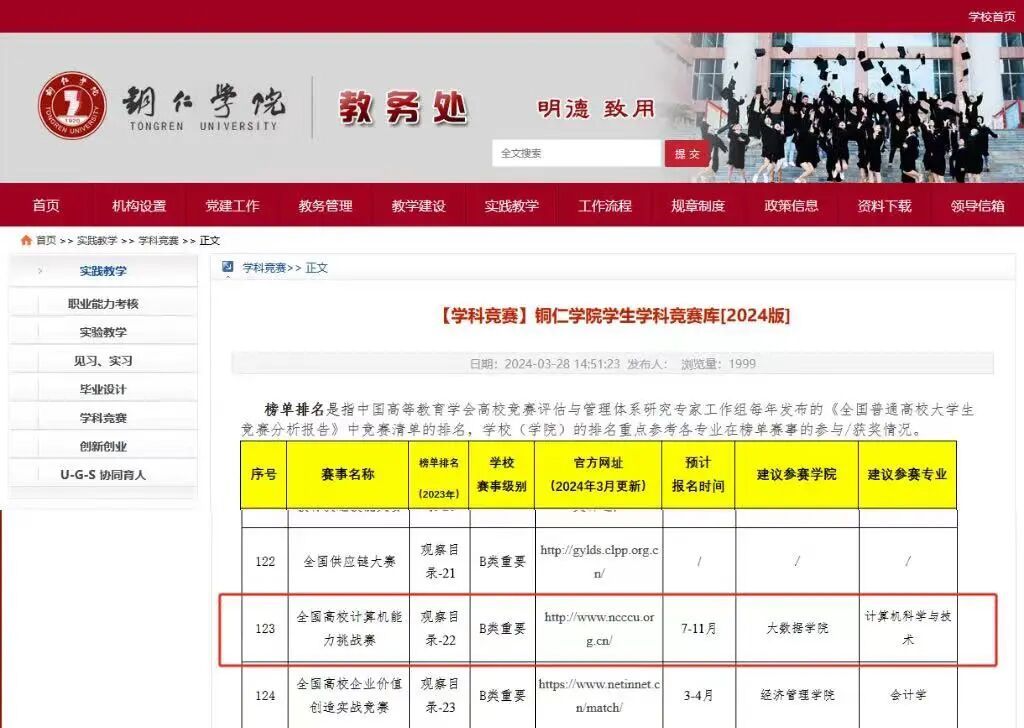This screenshot has width=1024, height=728.
Task: Click the home icon in breadcrumb
Action: coord(26,240)
